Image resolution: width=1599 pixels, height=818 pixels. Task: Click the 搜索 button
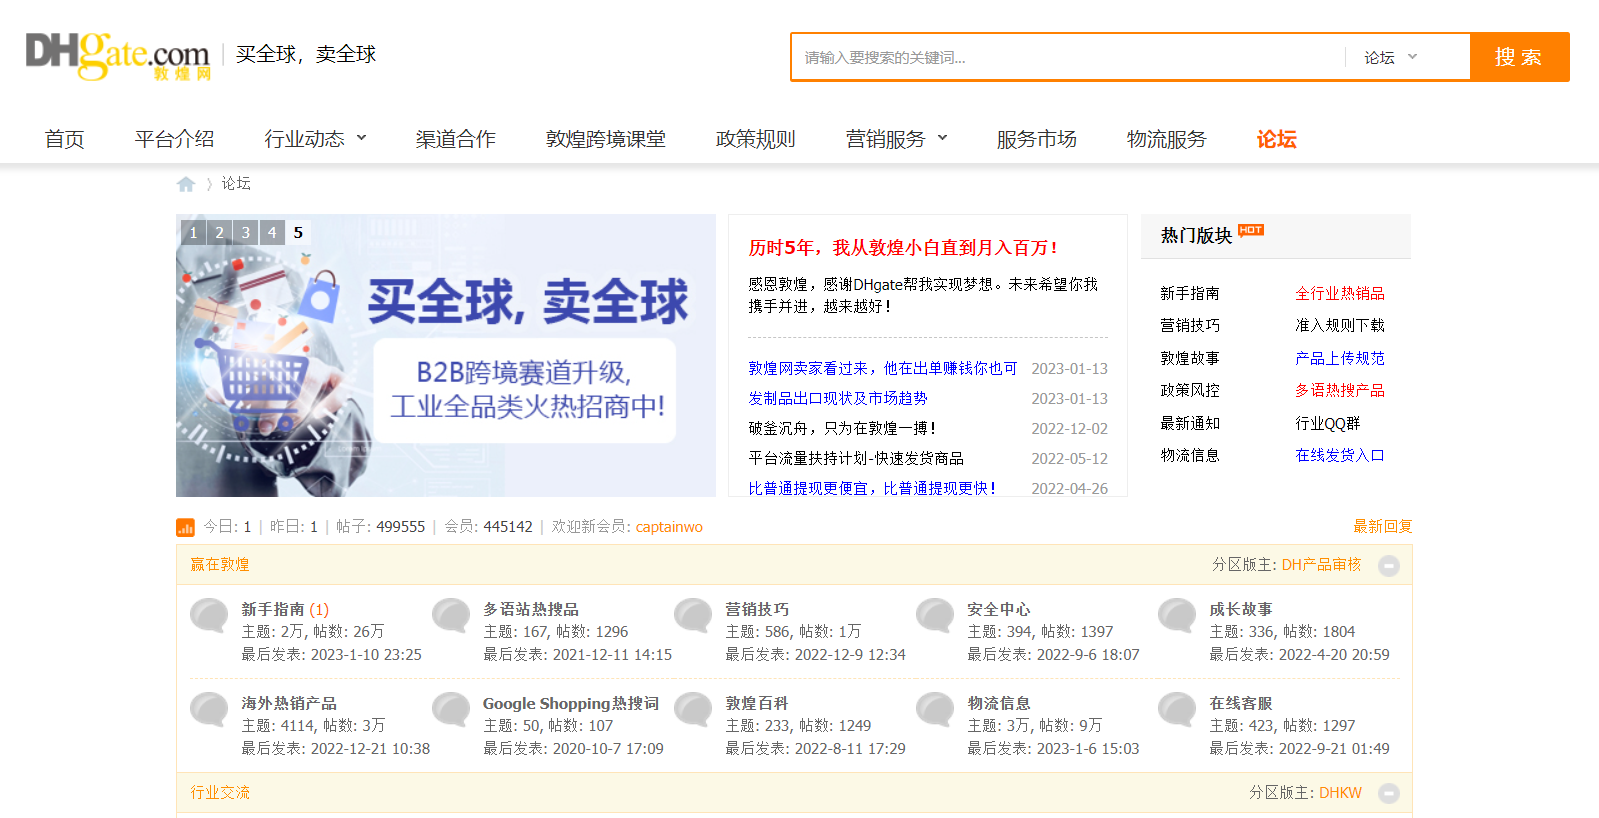point(1519,57)
